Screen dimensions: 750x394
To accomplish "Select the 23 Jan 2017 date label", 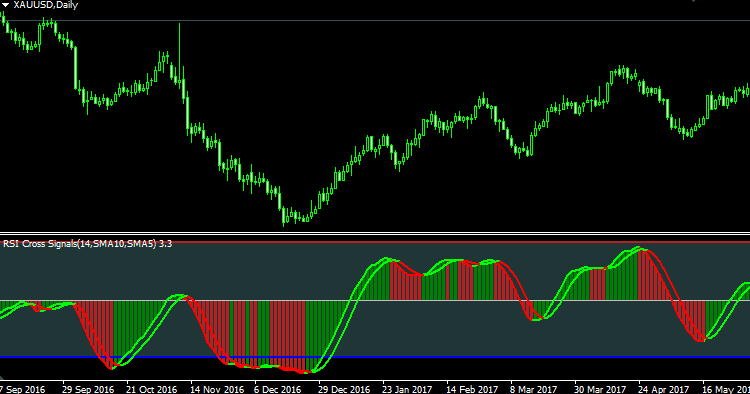I will pyautogui.click(x=407, y=389).
